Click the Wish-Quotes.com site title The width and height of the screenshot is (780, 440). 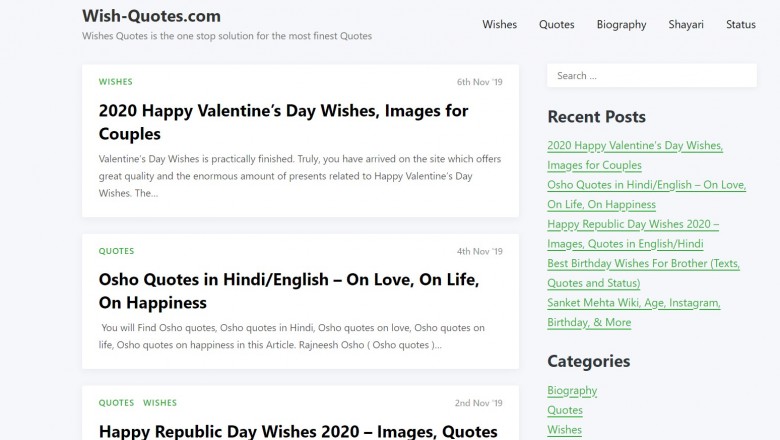pyautogui.click(x=151, y=16)
